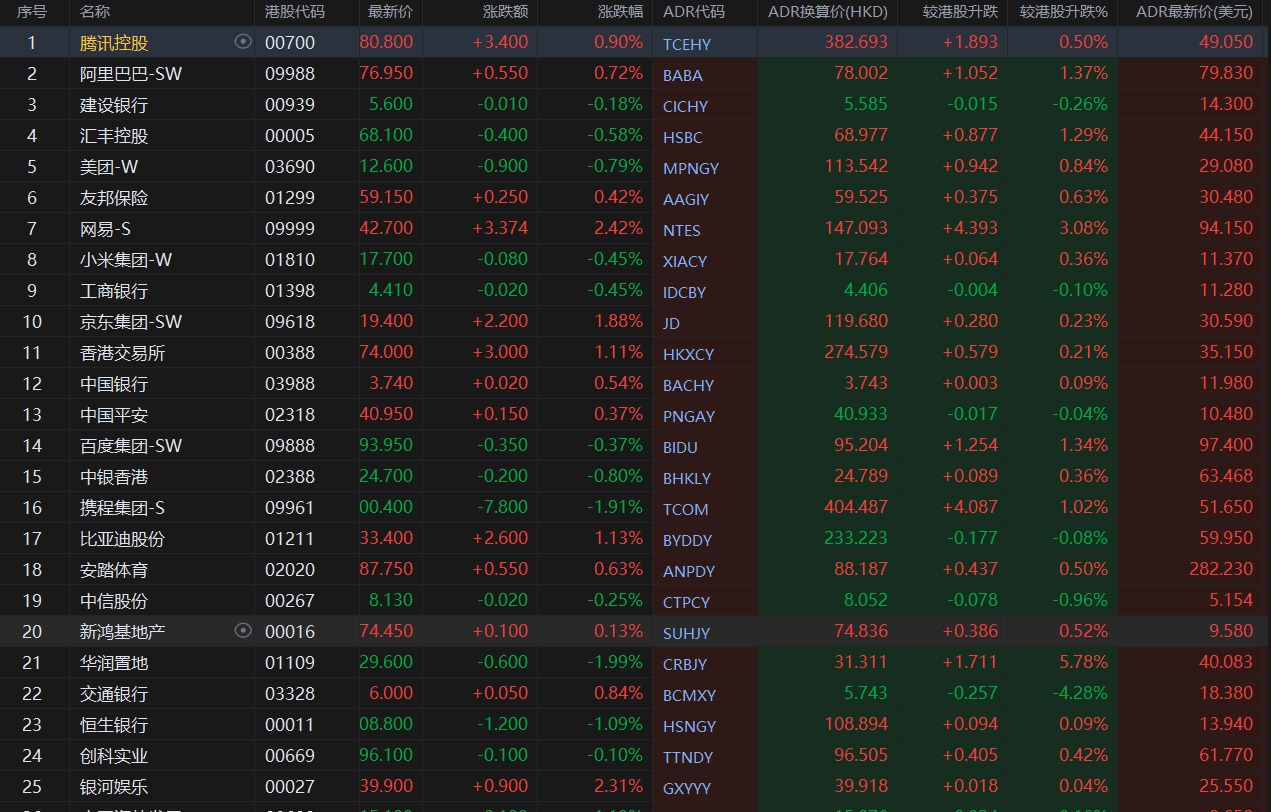Viewport: 1271px width, 812px height.
Task: Click the 华润置地 stock name
Action: 114,663
